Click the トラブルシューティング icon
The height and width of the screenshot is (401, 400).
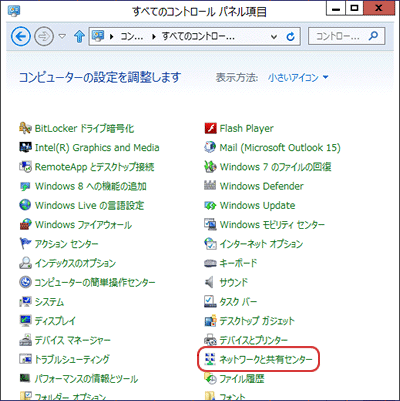[25, 359]
